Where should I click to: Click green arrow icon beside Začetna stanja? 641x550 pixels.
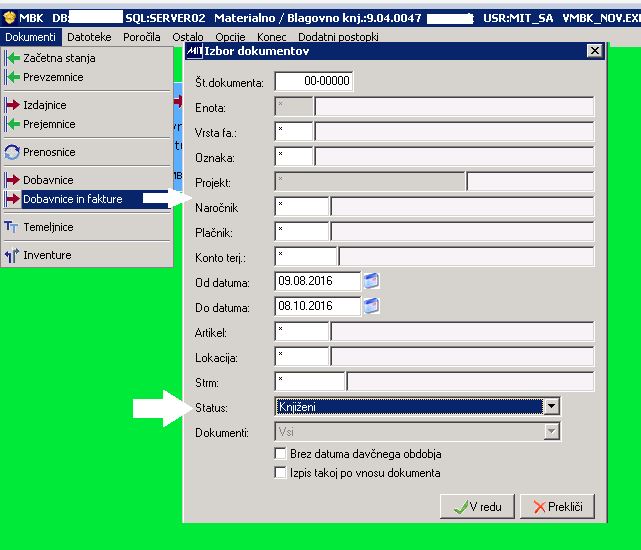tap(12, 58)
